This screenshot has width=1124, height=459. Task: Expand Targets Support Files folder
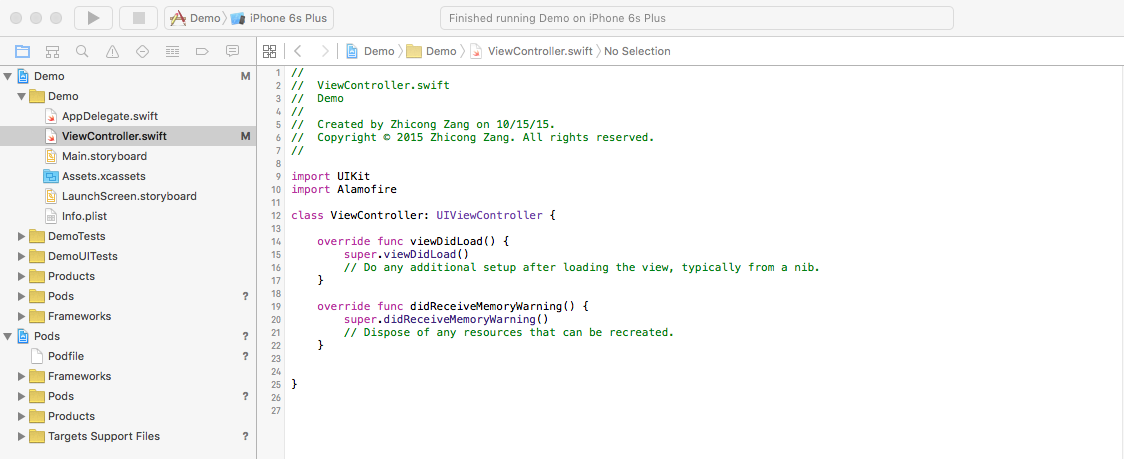click(22, 436)
